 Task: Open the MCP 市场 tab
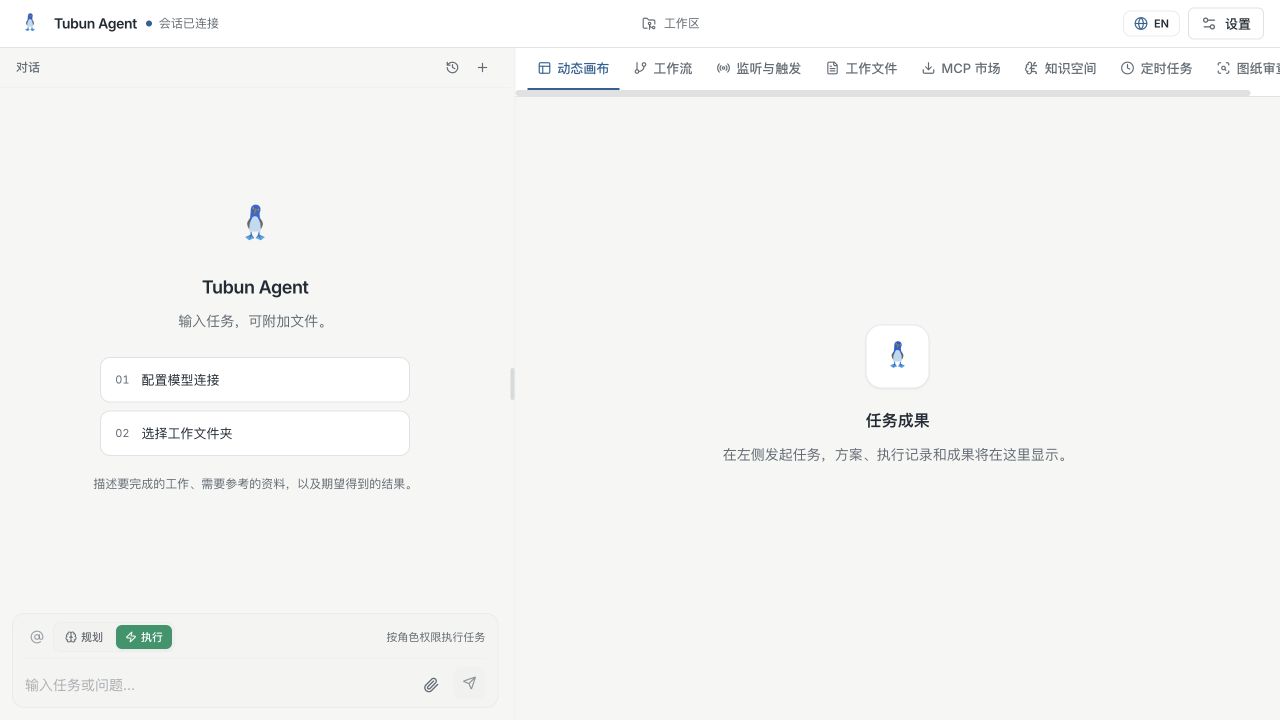(x=961, y=69)
